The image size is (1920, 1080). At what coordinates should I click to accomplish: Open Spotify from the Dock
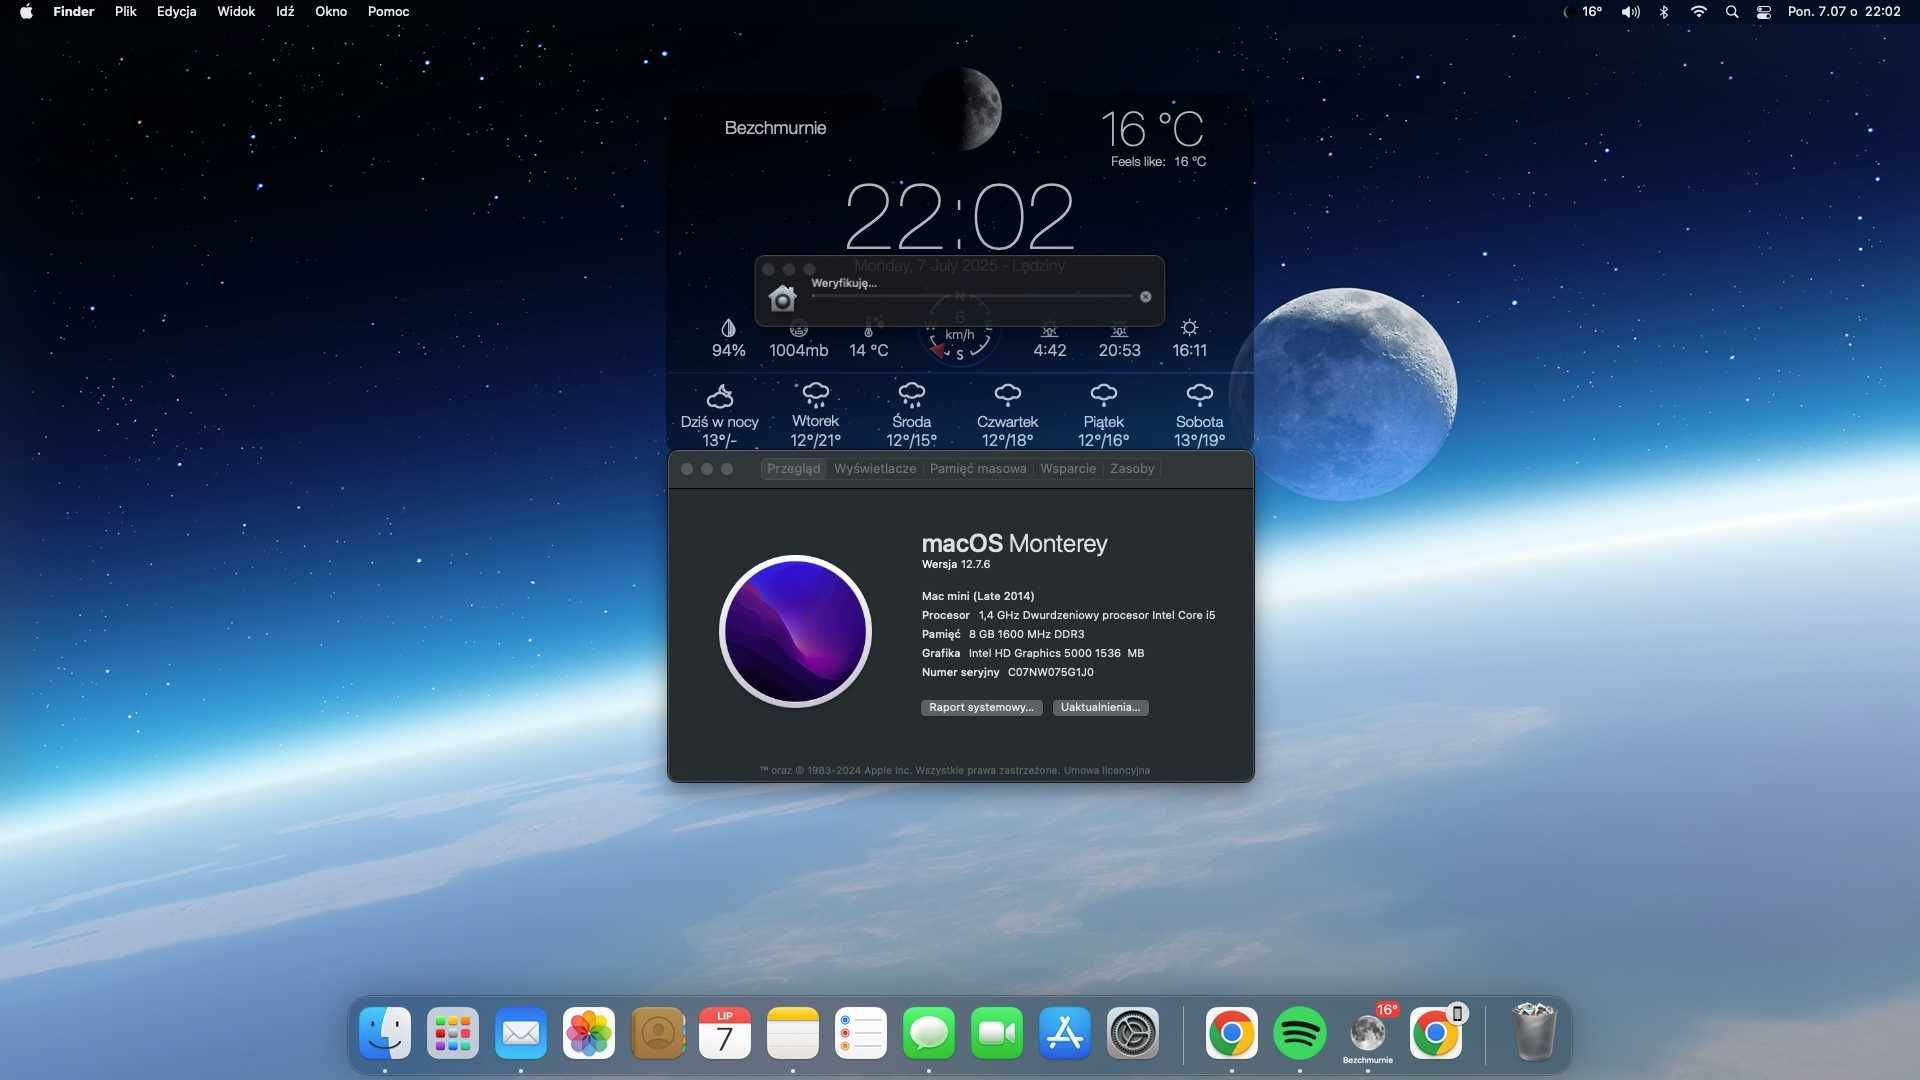(x=1300, y=1033)
